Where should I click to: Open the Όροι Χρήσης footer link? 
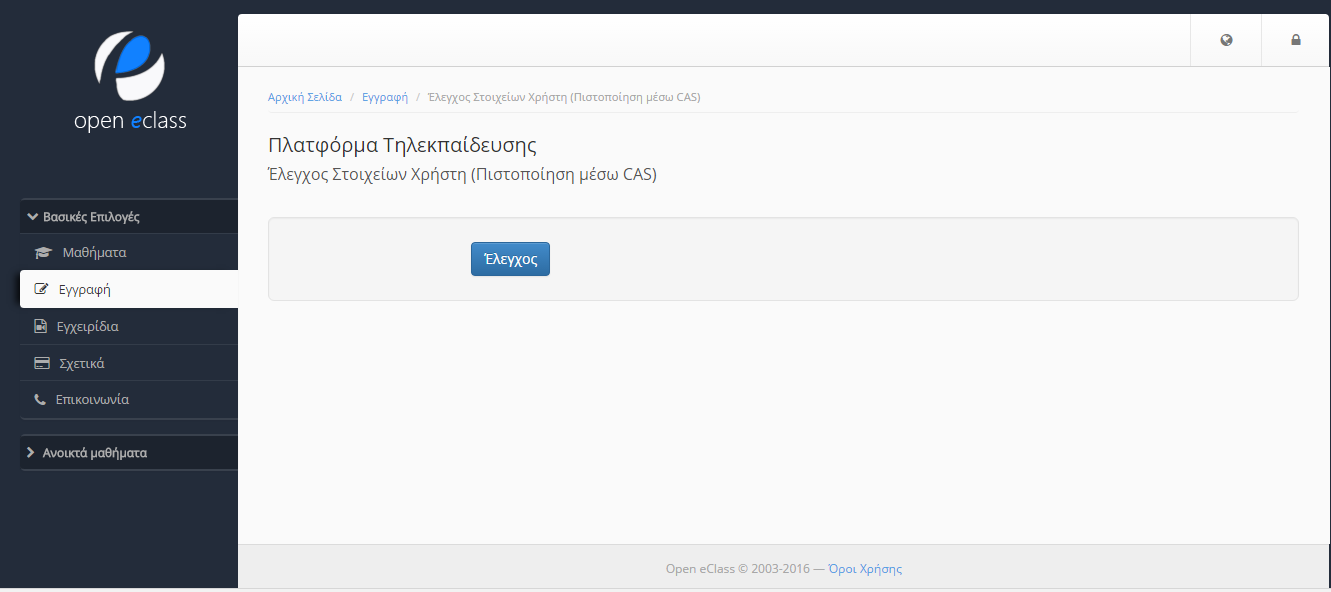[865, 569]
